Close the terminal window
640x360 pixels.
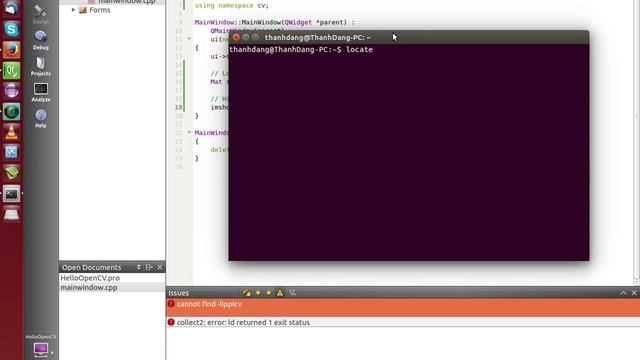coord(236,37)
